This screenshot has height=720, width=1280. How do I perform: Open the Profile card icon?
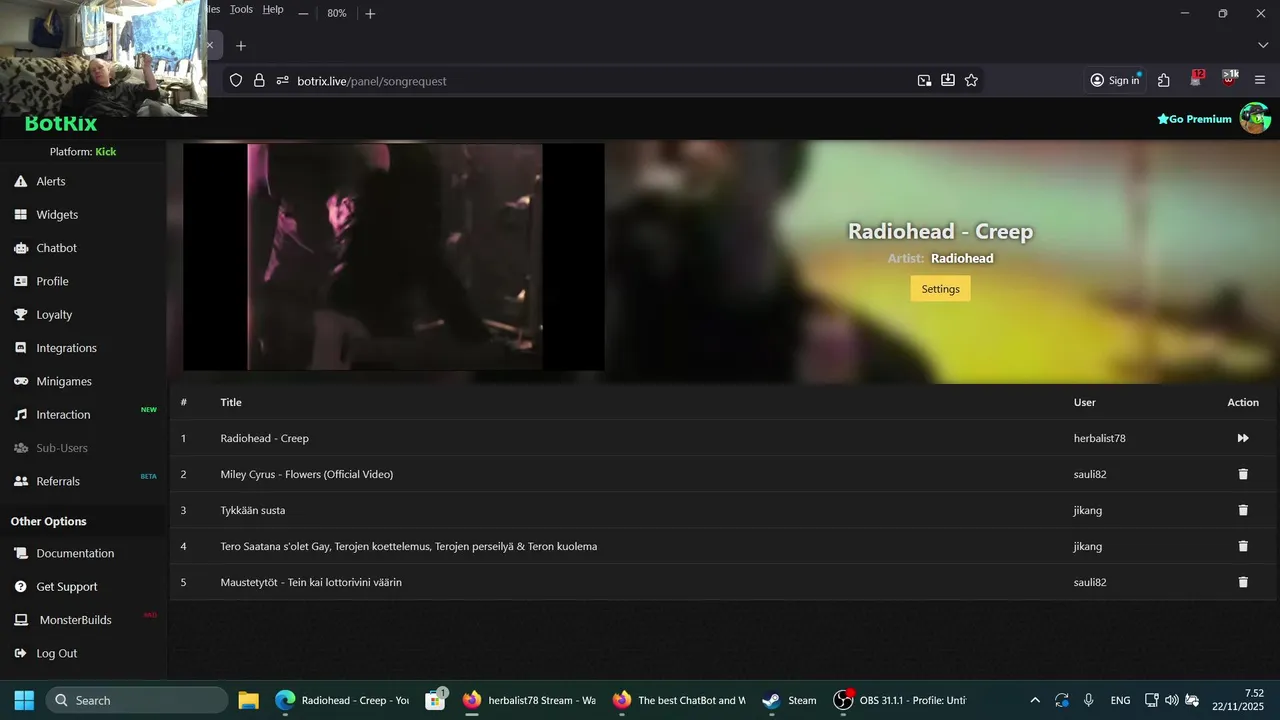tap(20, 281)
